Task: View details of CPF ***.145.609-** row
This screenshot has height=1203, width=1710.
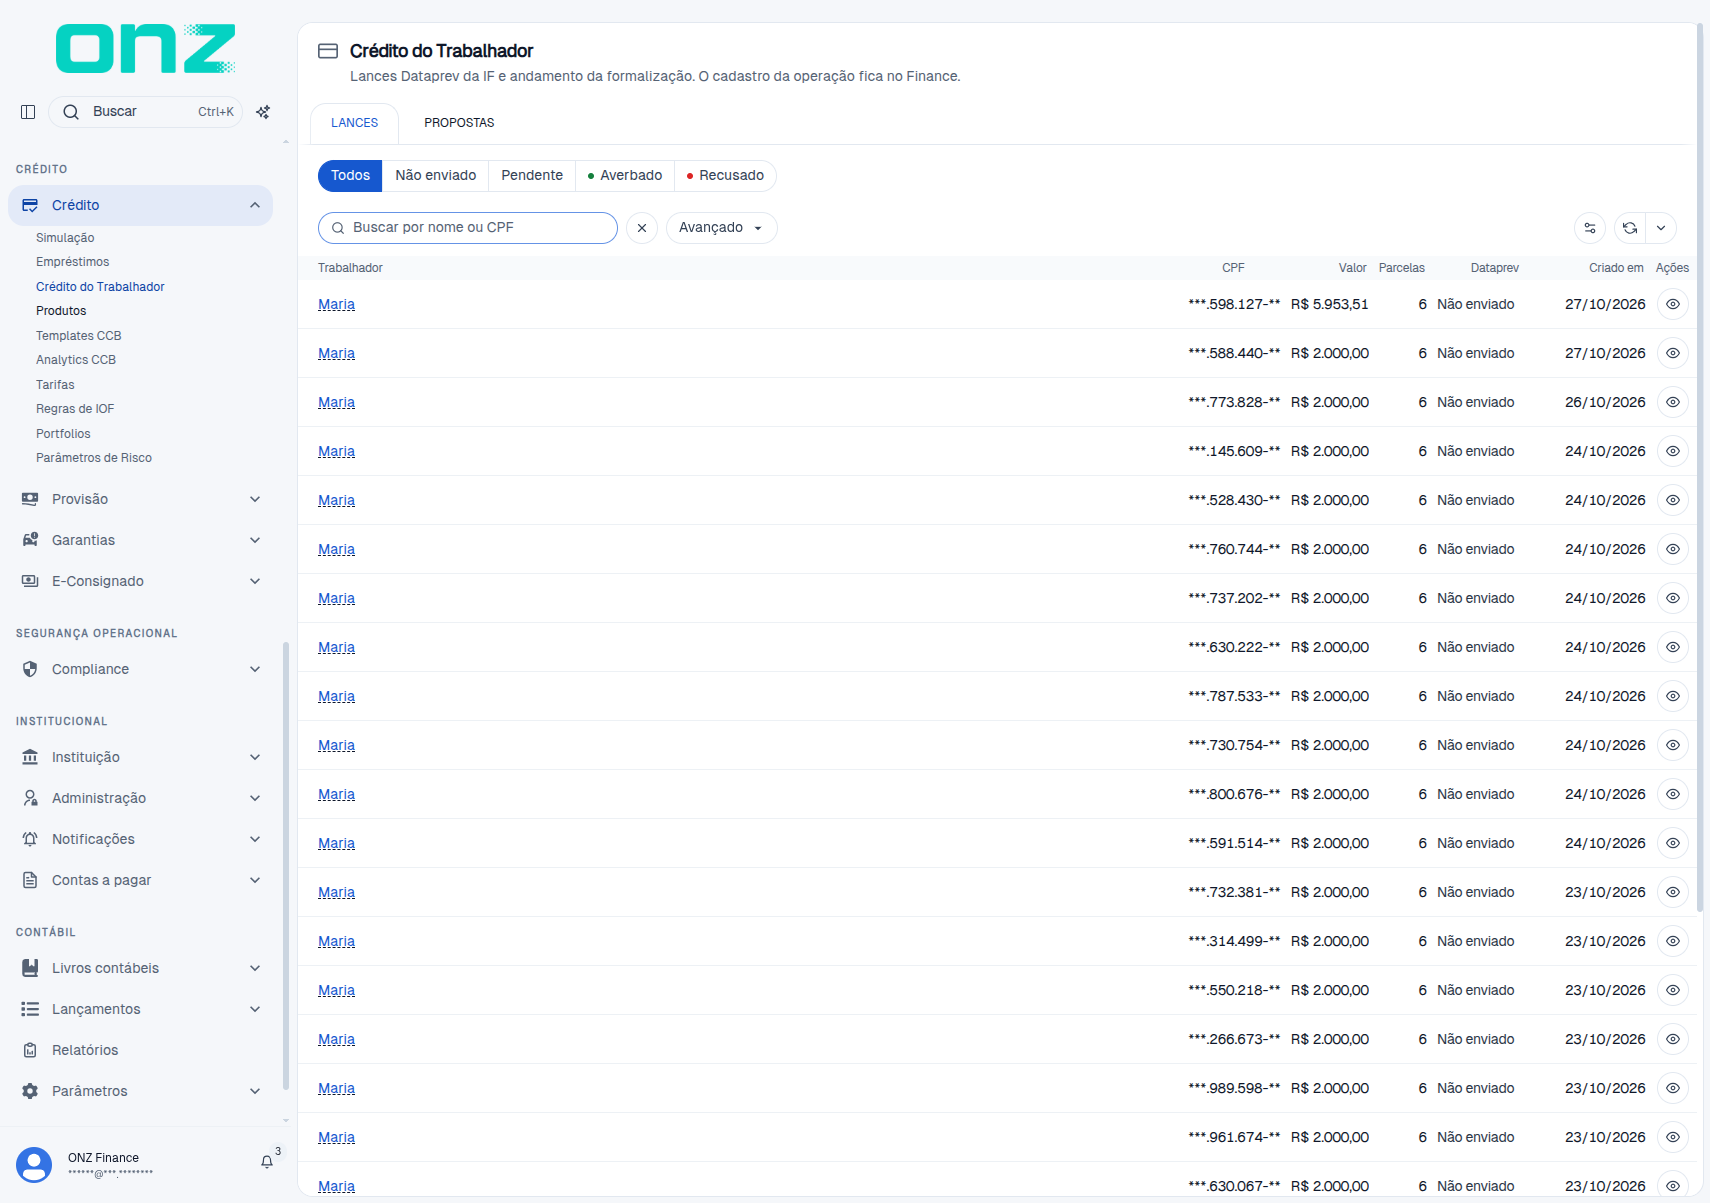Action: [1673, 451]
